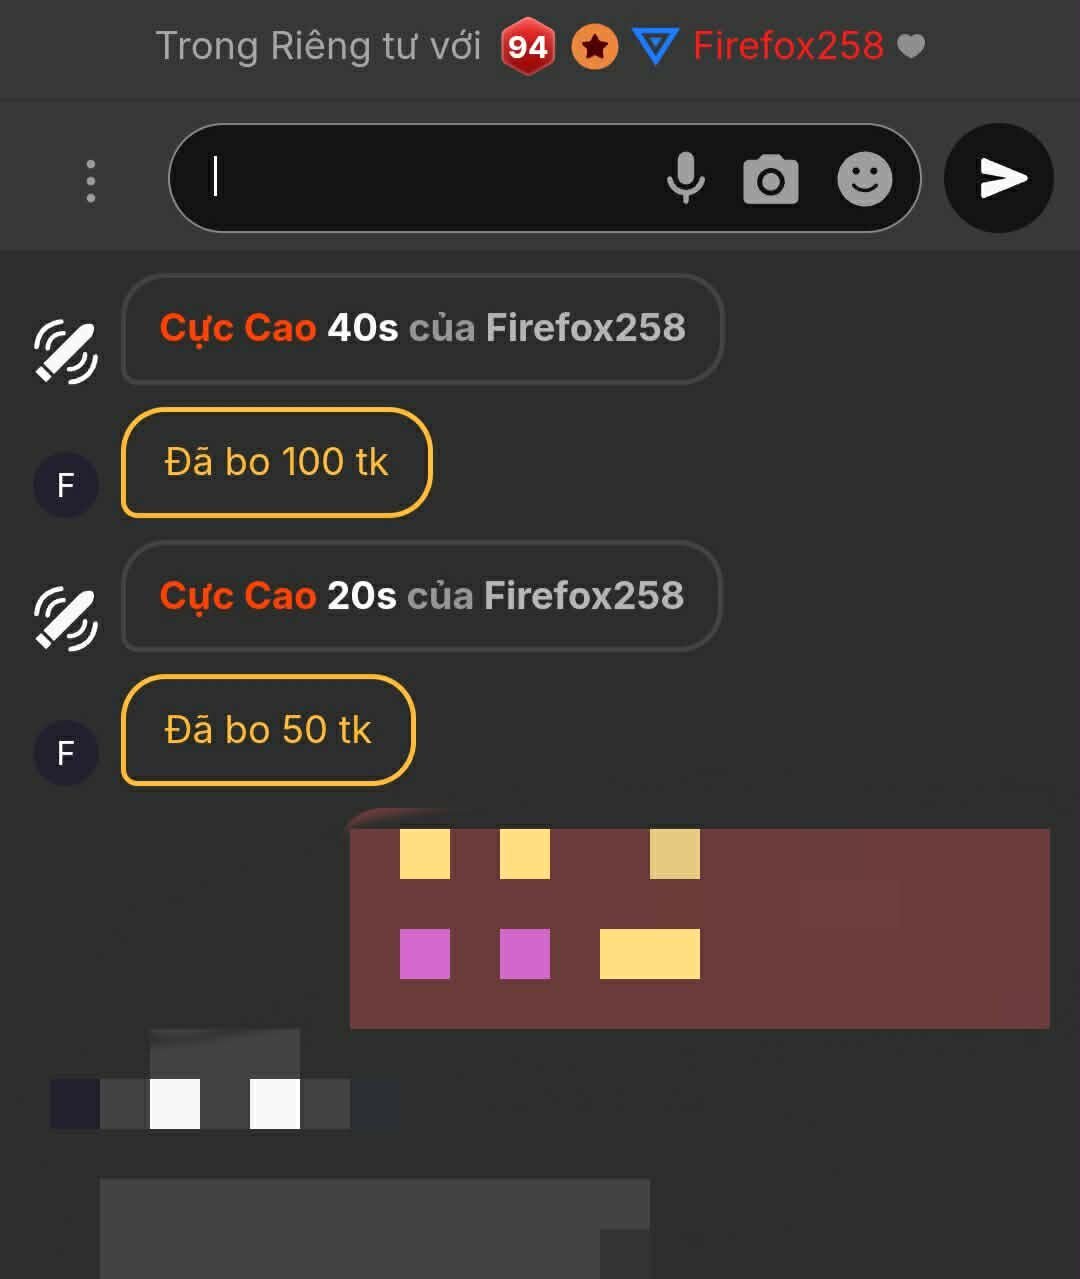Open the smiley emoji picker

tap(864, 179)
